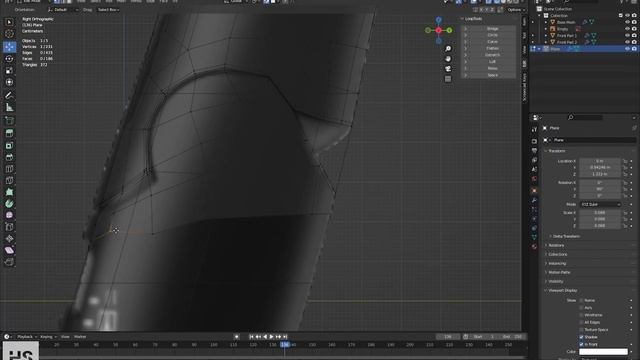Hide Front Part 1 in viewport
The height and width of the screenshot is (360, 640).
[x=627, y=36]
